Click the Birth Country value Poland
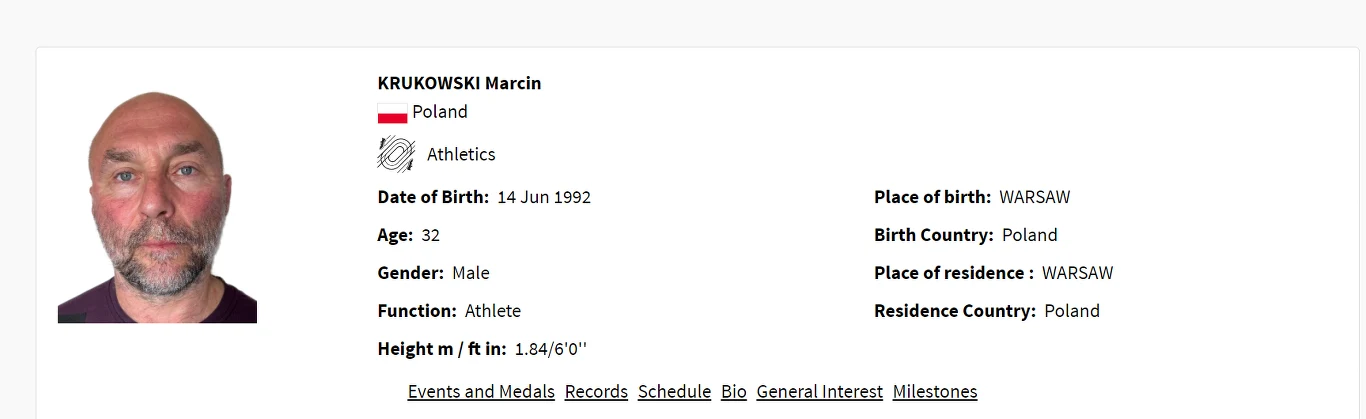Image resolution: width=1366 pixels, height=419 pixels. [x=1030, y=235]
